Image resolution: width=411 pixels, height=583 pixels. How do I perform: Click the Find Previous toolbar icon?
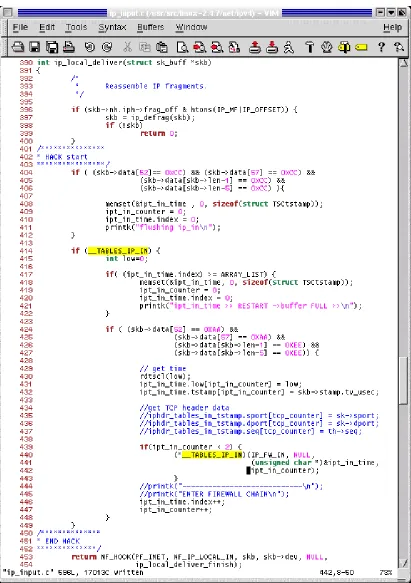click(x=217, y=47)
